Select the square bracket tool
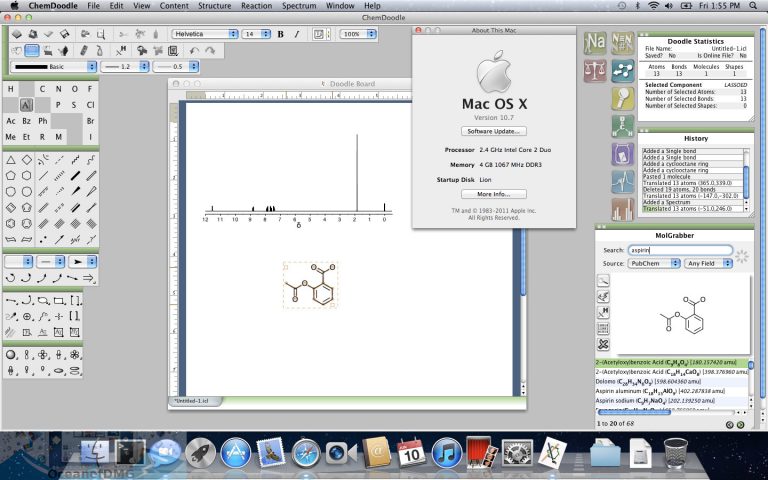This screenshot has width=768, height=480. (x=74, y=300)
